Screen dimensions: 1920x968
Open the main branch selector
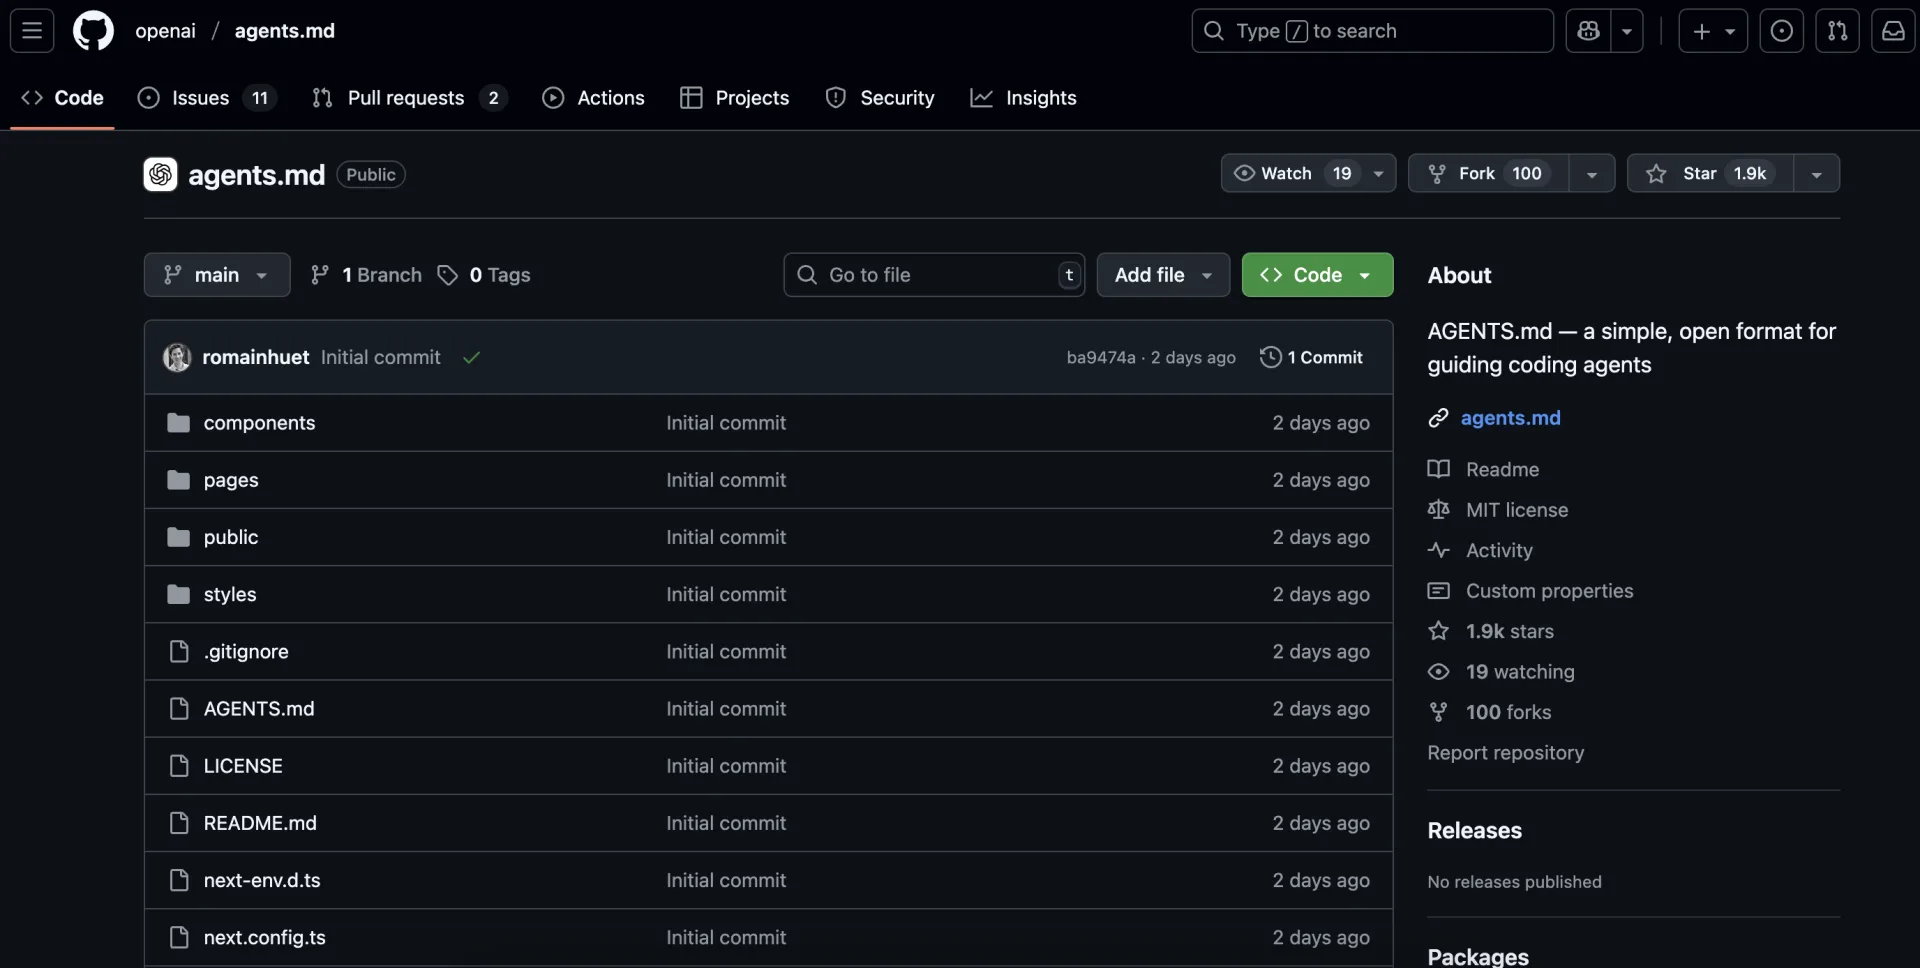(217, 275)
